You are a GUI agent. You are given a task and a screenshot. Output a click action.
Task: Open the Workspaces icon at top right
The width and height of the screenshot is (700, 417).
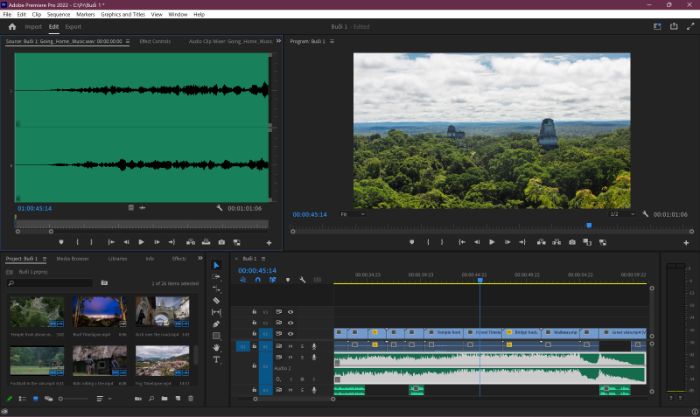657,27
